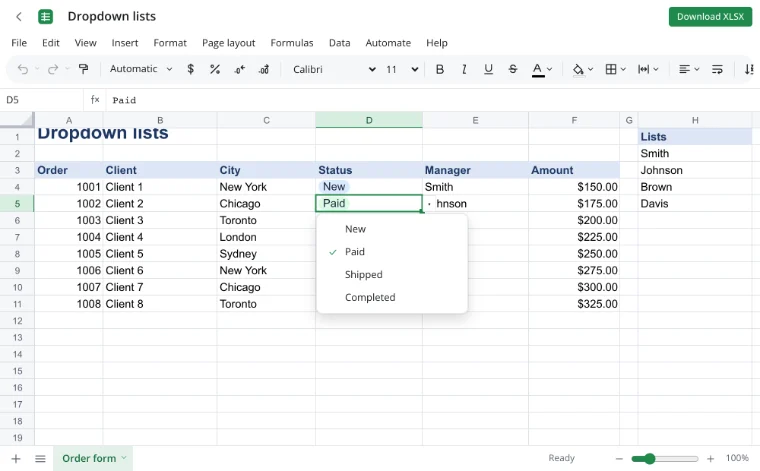Open the Insert menu
Viewport: 760px width, 471px height.
(x=125, y=43)
